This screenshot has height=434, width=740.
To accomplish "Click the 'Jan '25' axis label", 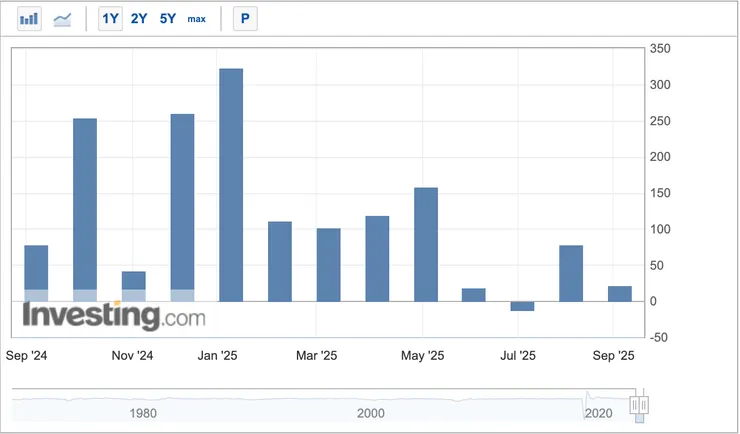I will [217, 356].
